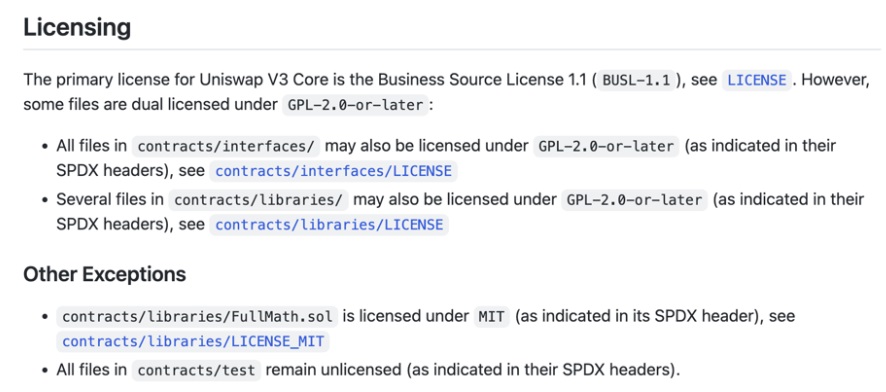
Task: Open contracts/interfaces/LICENSE link
Action: coord(333,171)
